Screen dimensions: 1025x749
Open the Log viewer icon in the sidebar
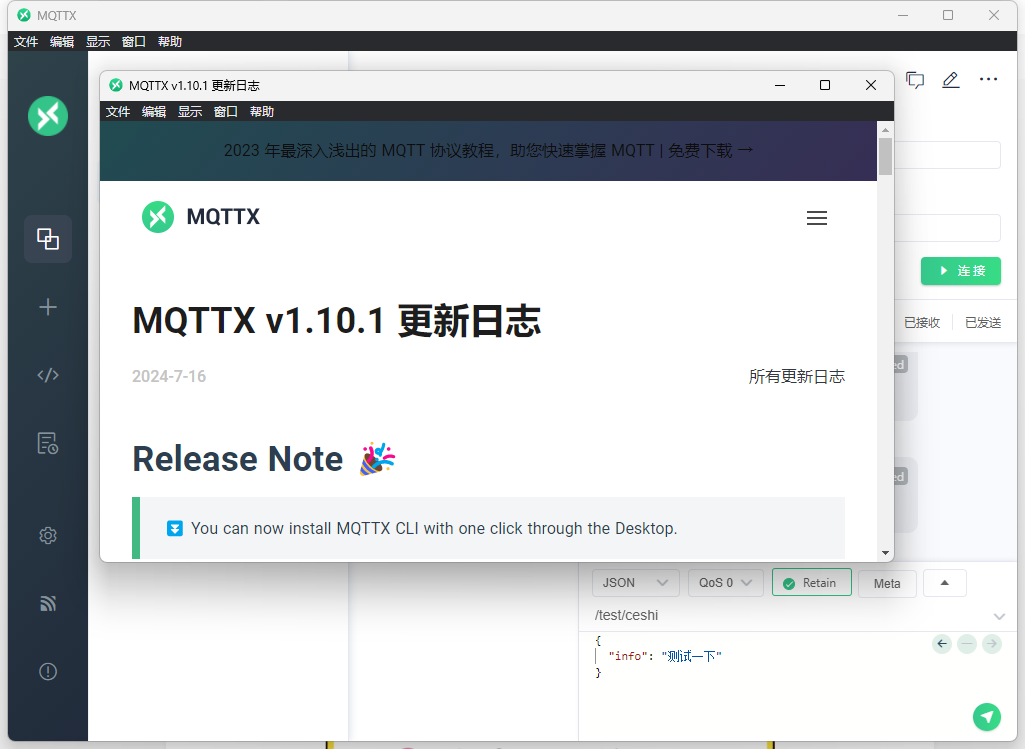(47, 443)
